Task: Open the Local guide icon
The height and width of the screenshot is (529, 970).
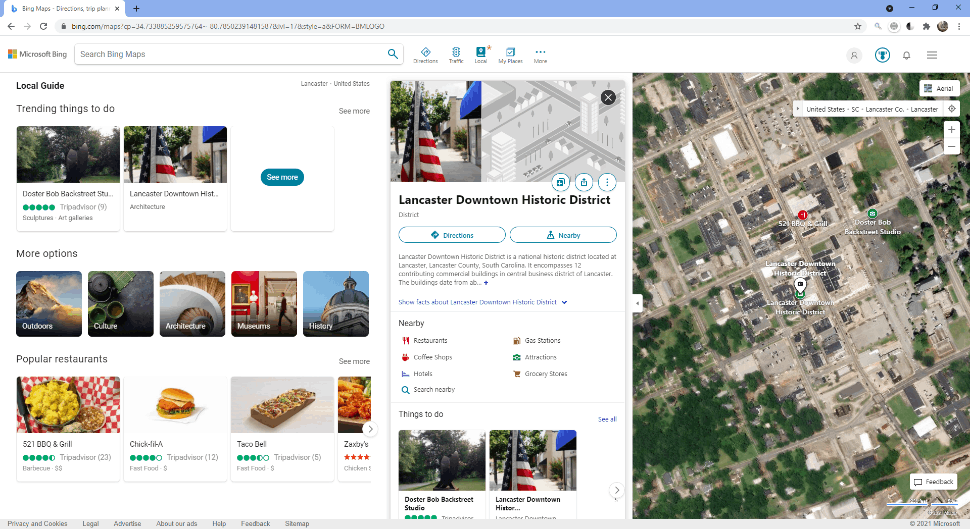Action: [x=481, y=55]
